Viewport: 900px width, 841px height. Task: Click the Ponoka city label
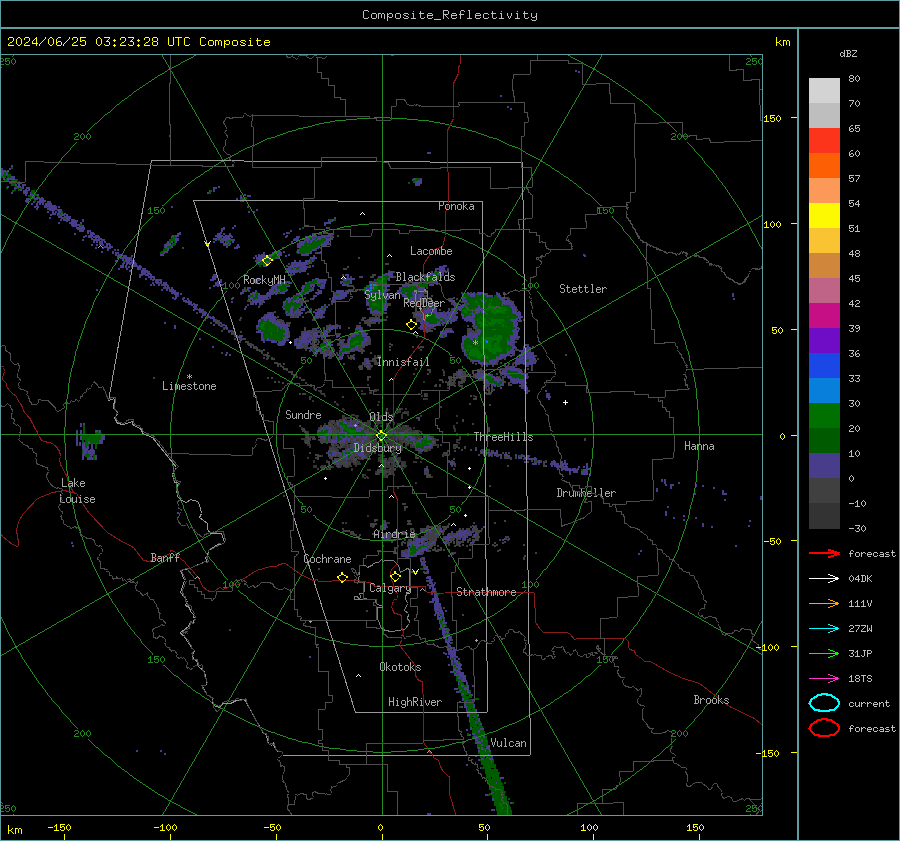[x=456, y=206]
